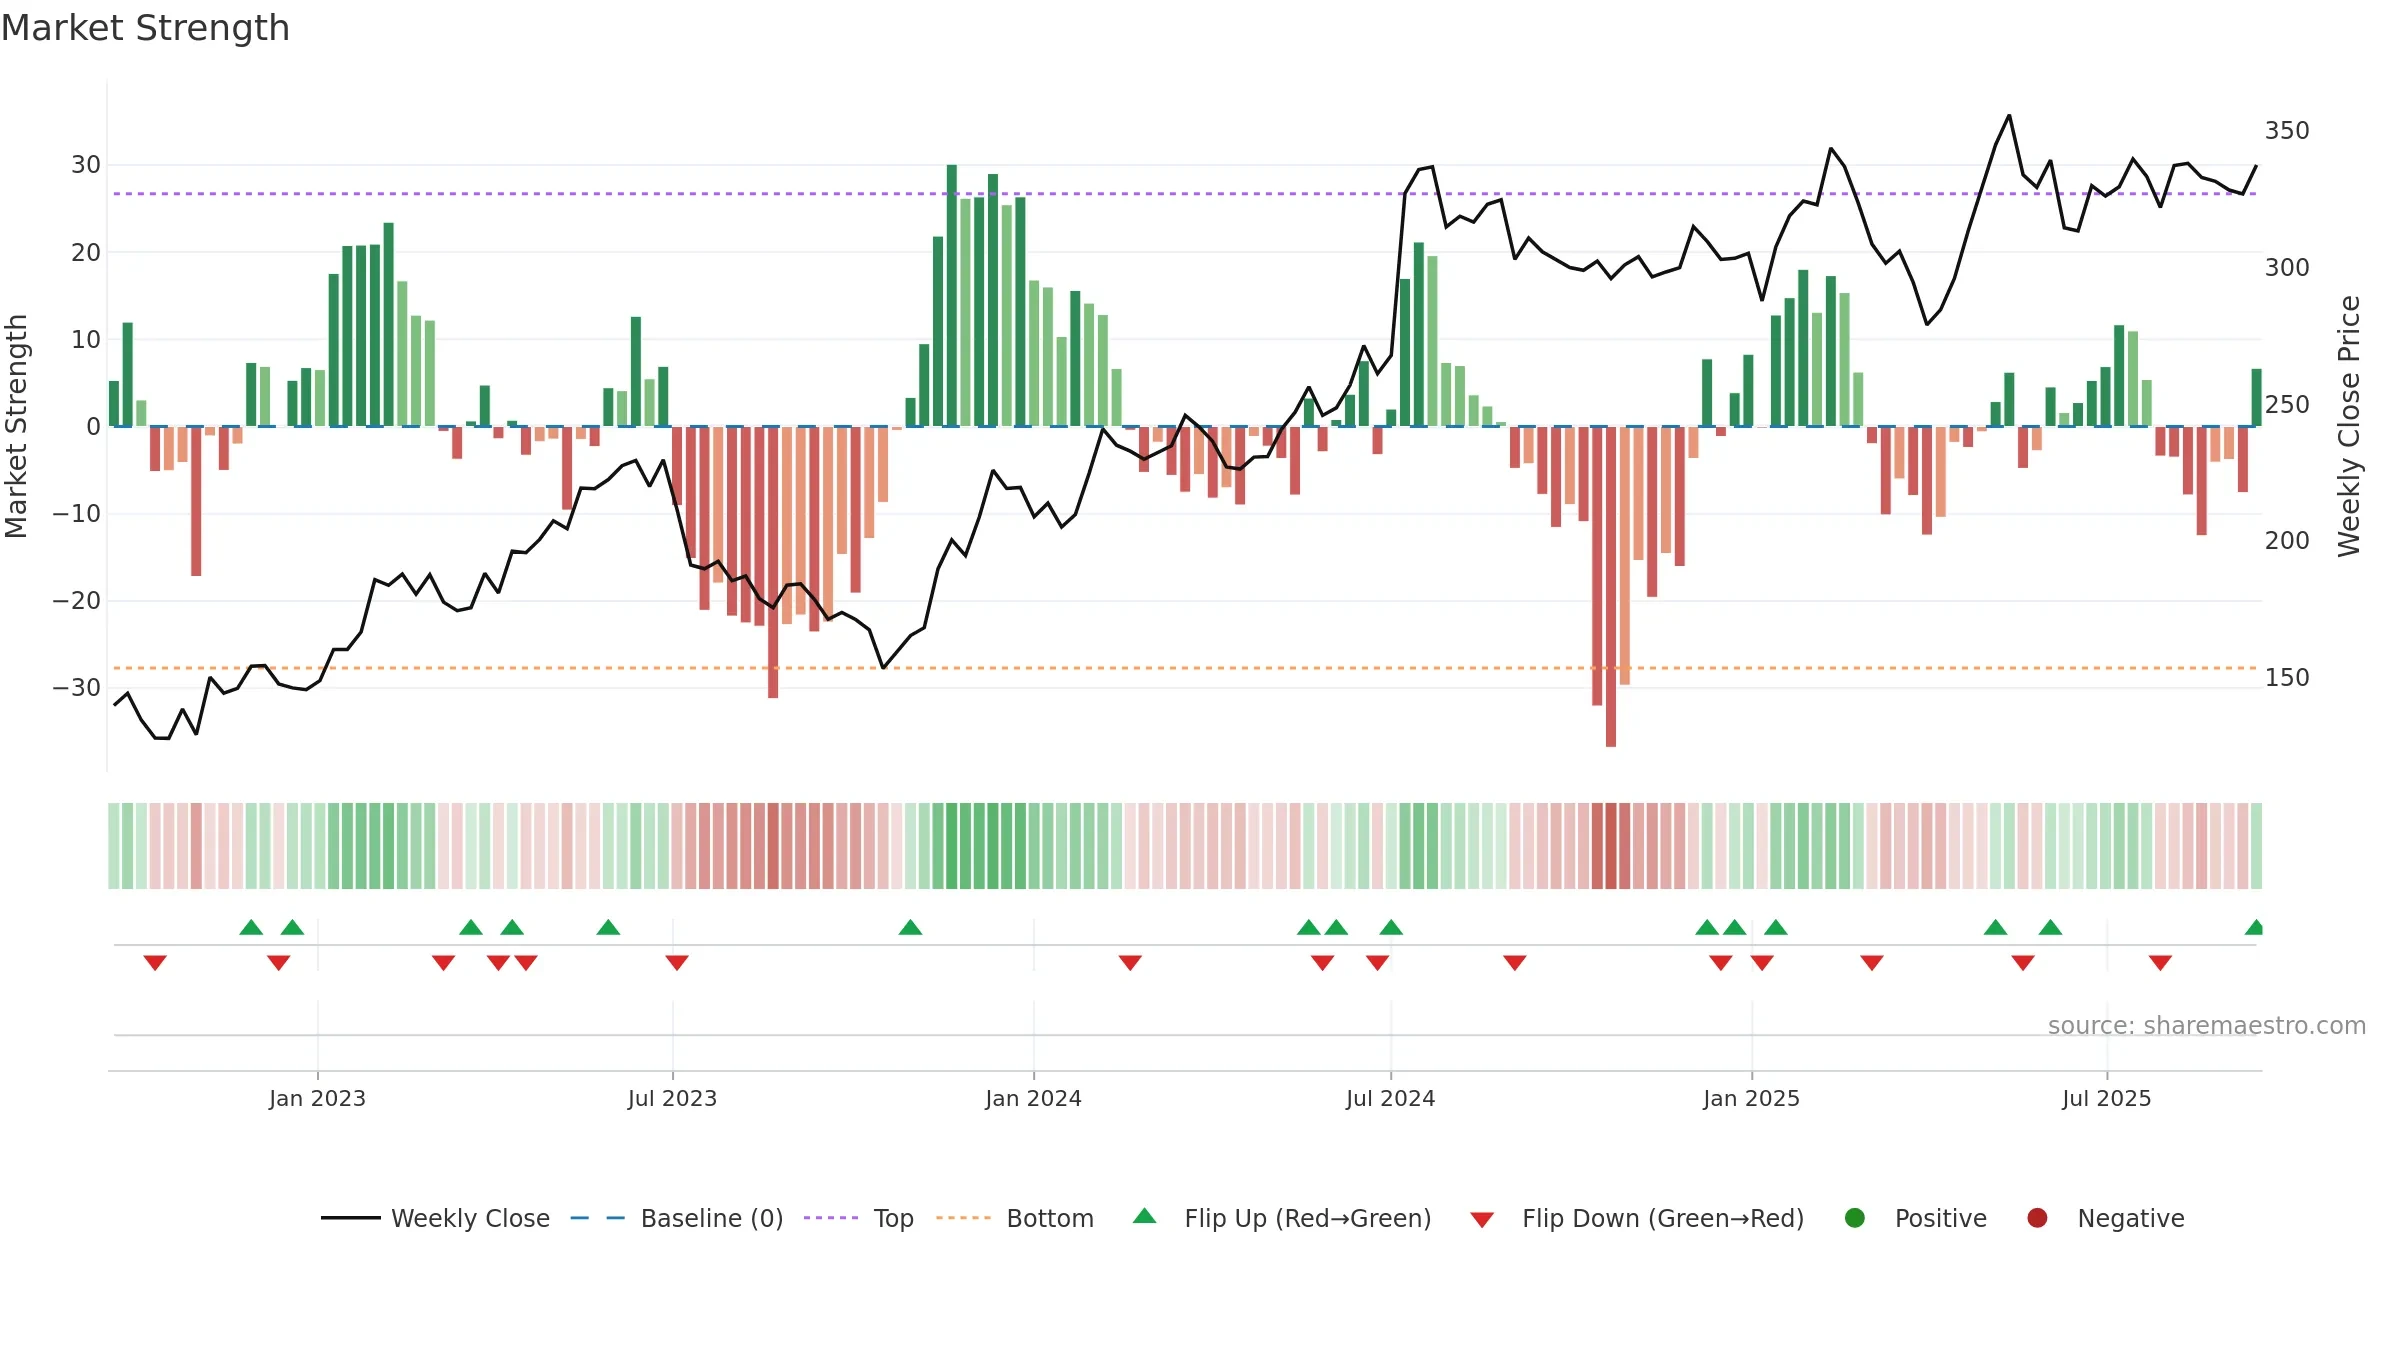The image size is (2400, 1350).
Task: Click the Weekly Close legend line
Action: click(350, 1218)
